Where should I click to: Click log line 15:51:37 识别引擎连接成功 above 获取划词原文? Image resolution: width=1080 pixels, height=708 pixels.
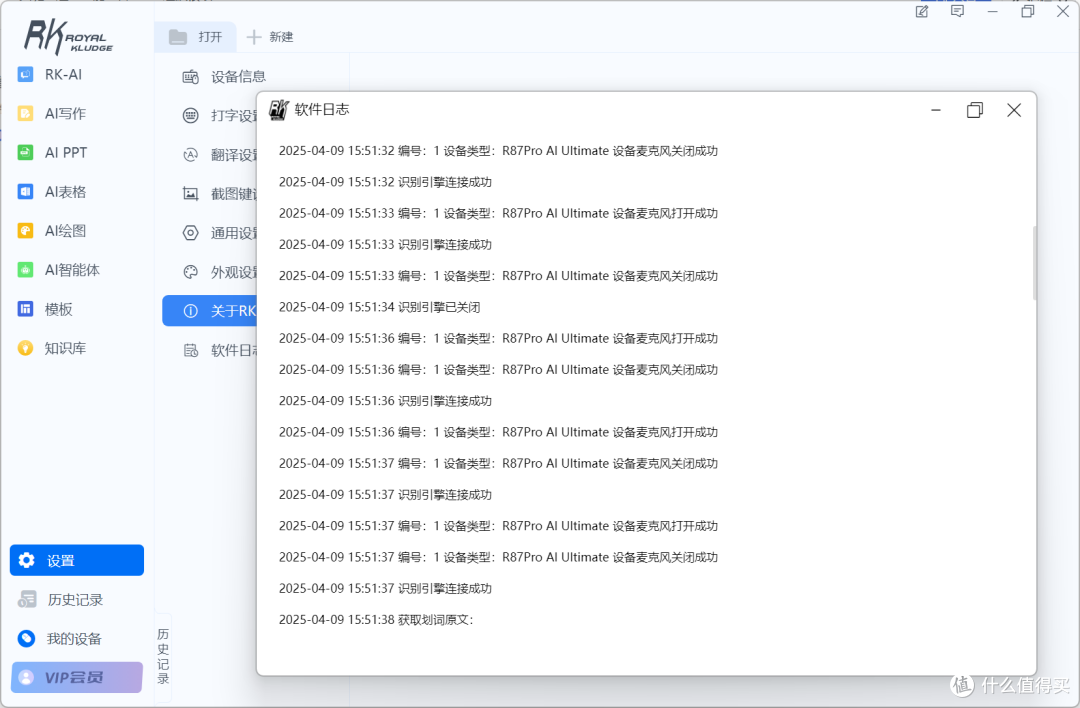point(385,589)
